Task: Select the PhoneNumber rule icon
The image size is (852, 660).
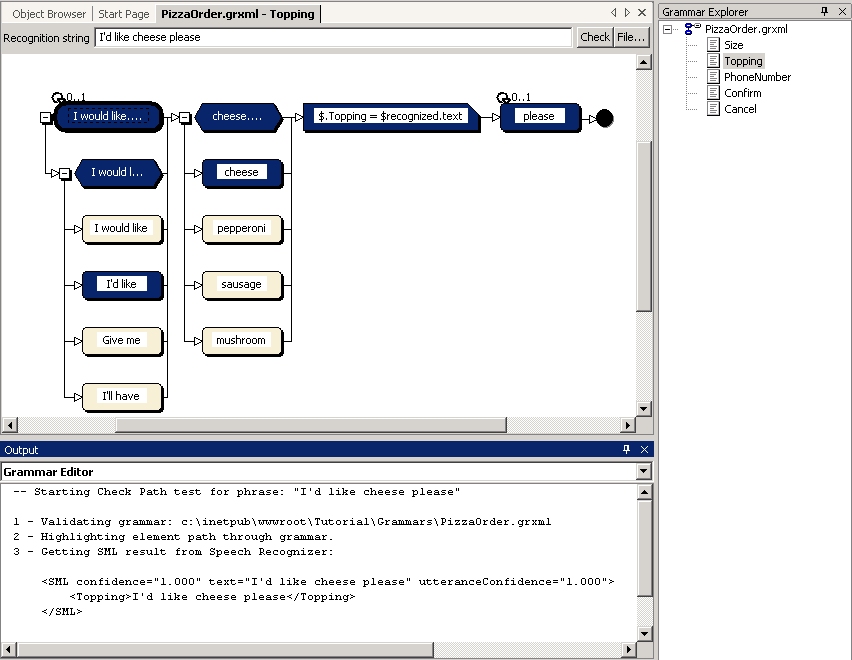Action: (713, 77)
